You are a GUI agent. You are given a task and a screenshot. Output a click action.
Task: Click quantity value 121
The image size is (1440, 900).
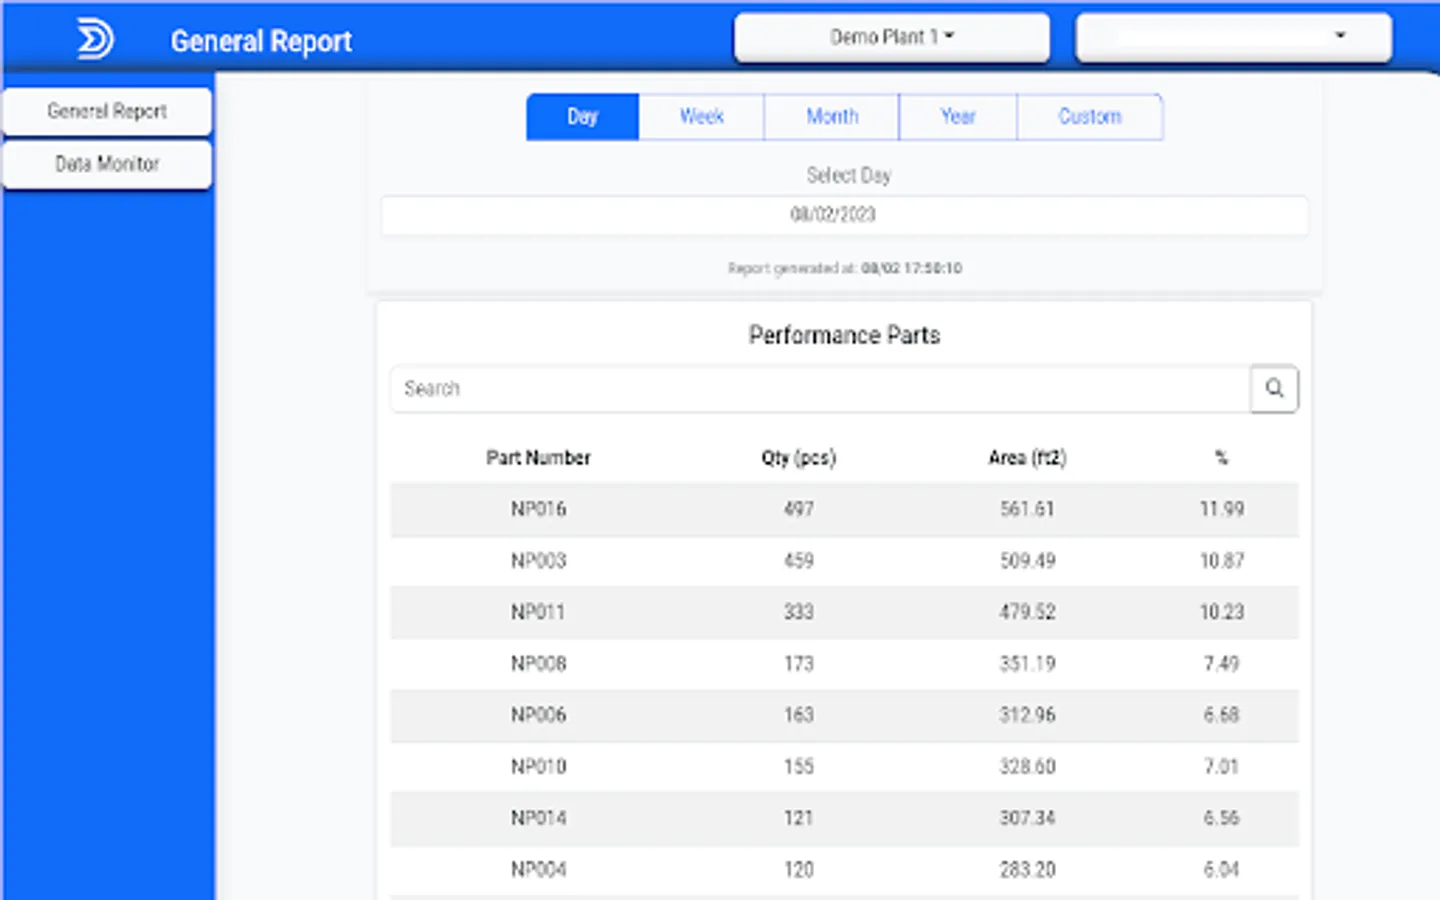[798, 818]
